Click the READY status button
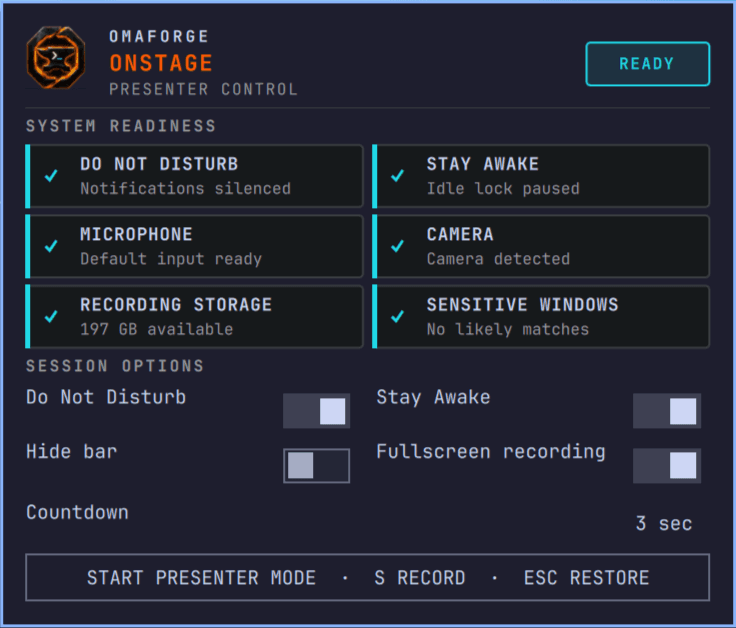 (647, 64)
